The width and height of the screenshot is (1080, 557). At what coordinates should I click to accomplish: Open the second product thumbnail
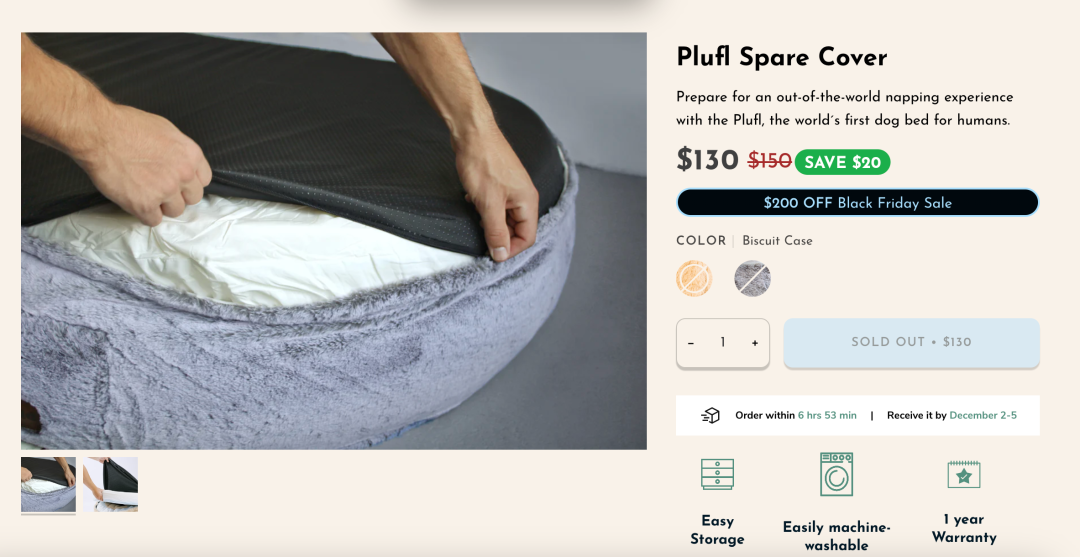click(x=110, y=485)
